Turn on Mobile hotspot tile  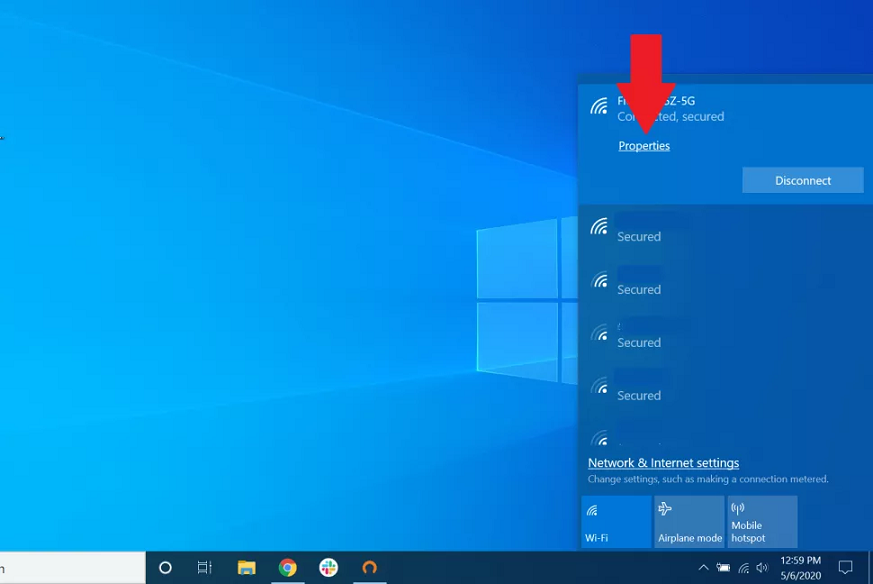point(762,521)
